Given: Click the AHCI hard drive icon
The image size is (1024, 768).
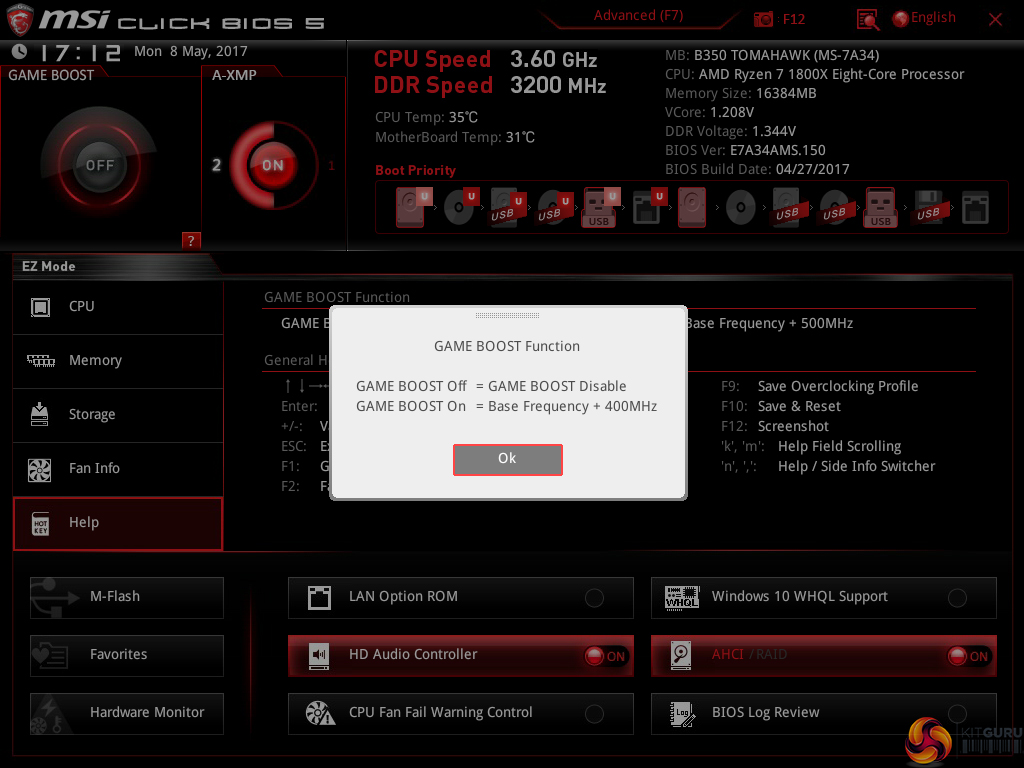Looking at the screenshot, I should pos(681,656).
